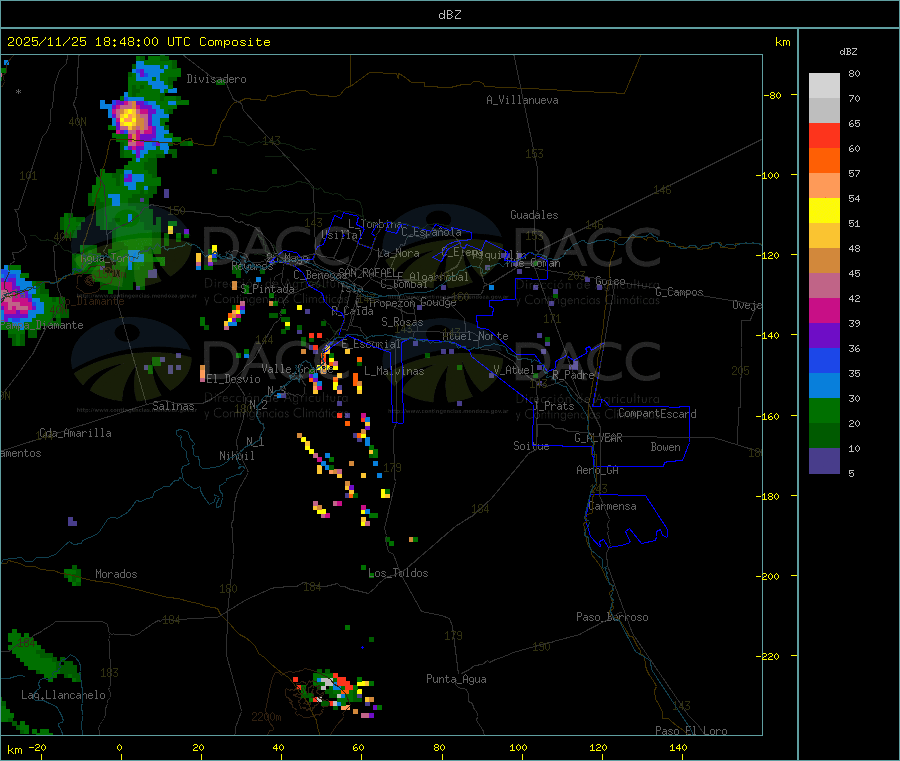Click the Carmensa map label

tap(612, 506)
